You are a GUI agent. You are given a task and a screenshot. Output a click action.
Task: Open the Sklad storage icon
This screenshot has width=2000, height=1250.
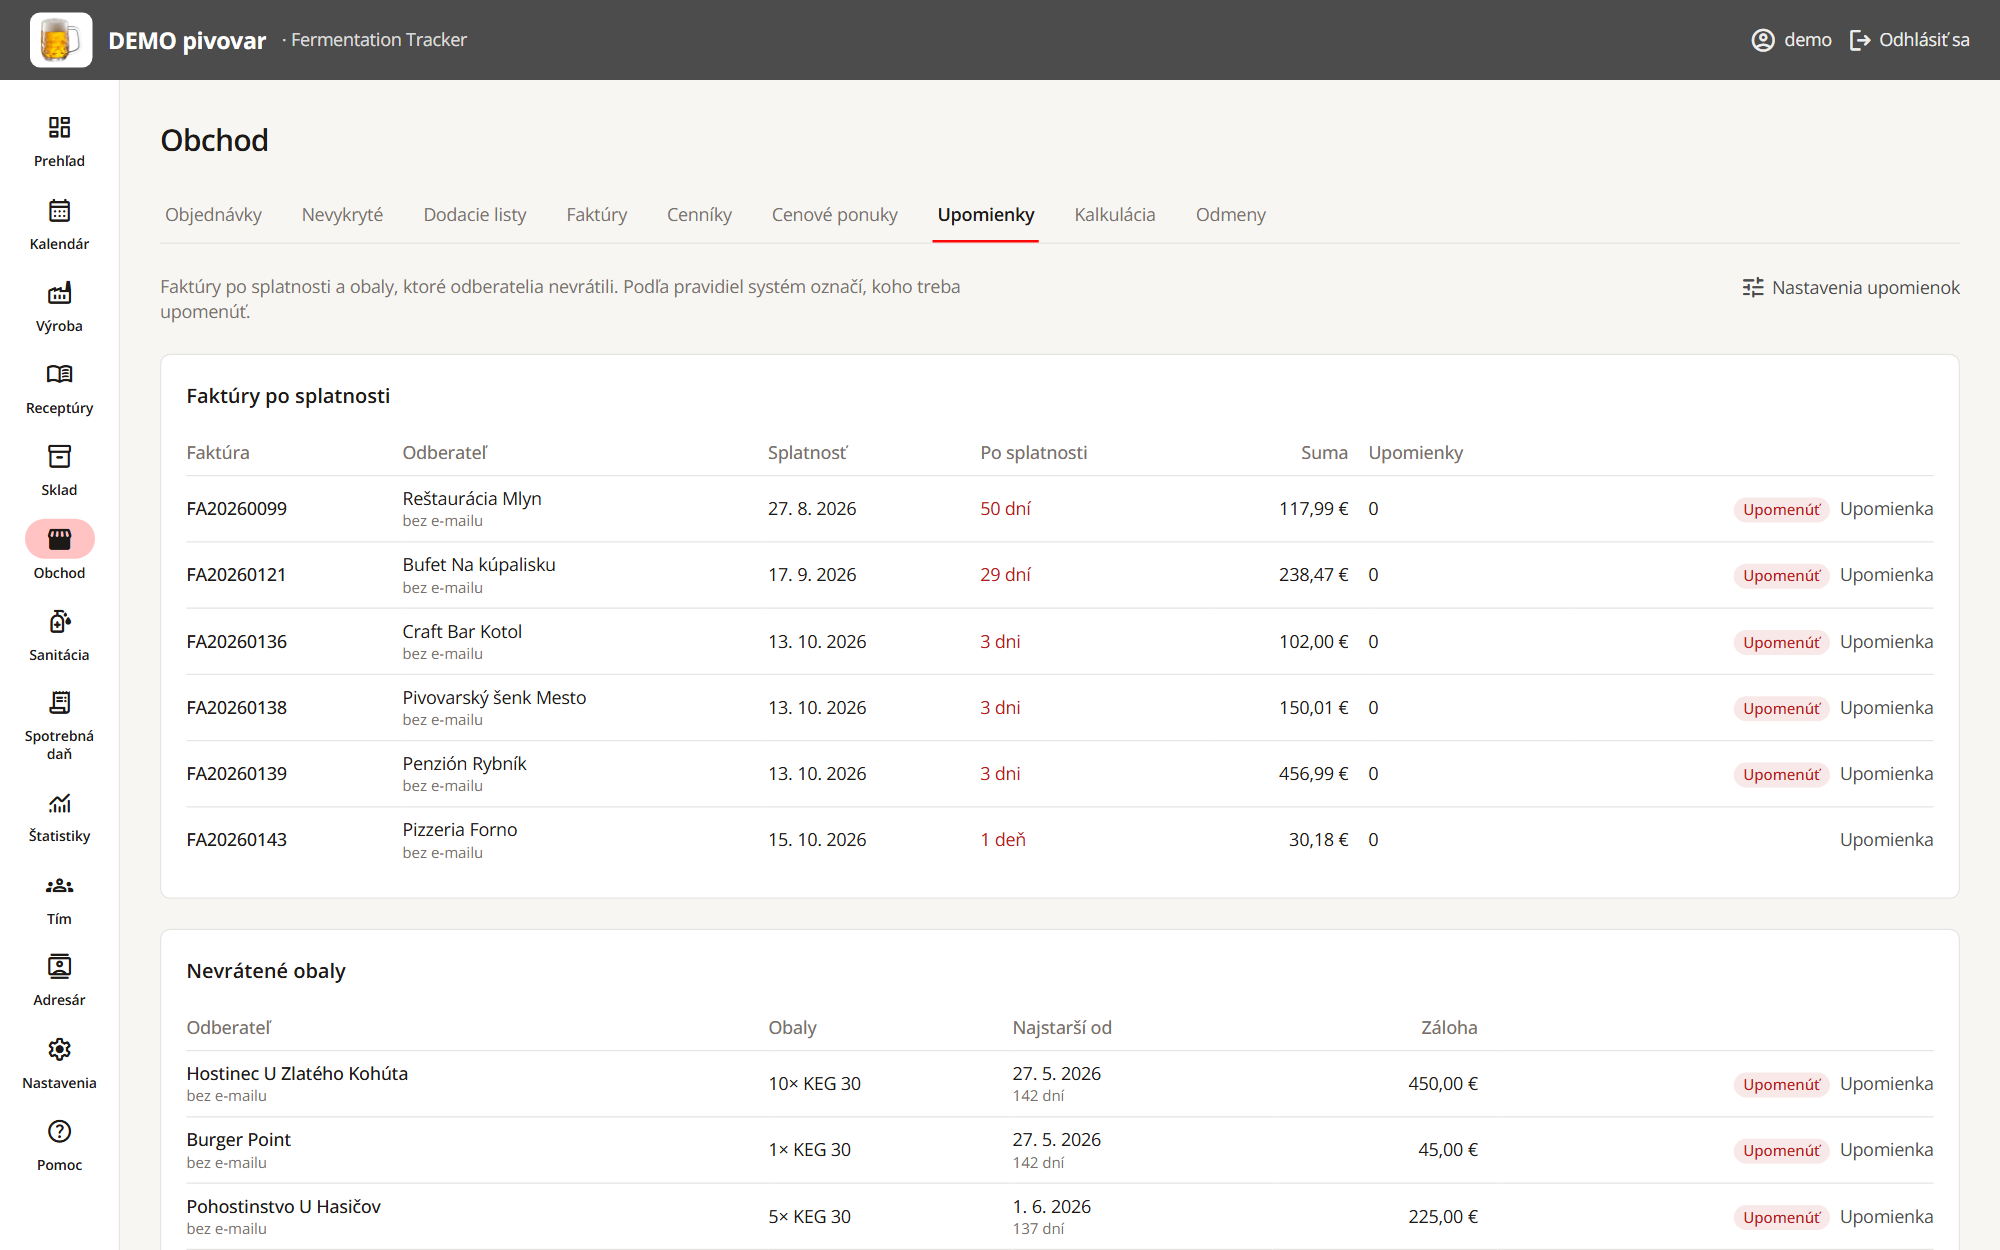pos(59,456)
